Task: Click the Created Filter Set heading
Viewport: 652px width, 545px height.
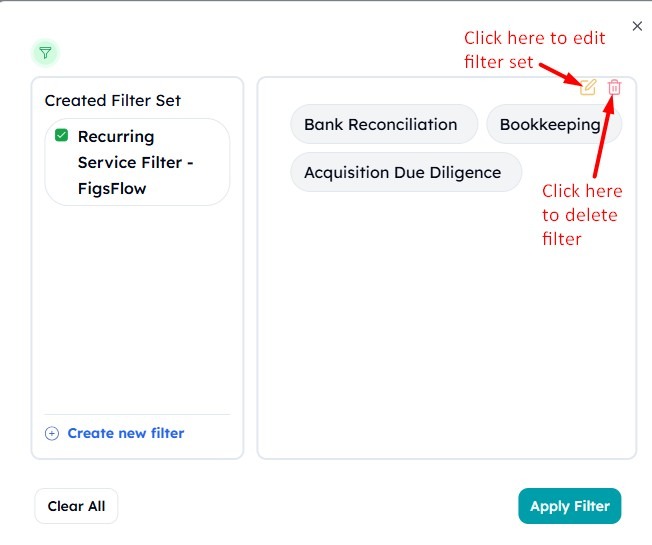Action: (x=113, y=101)
